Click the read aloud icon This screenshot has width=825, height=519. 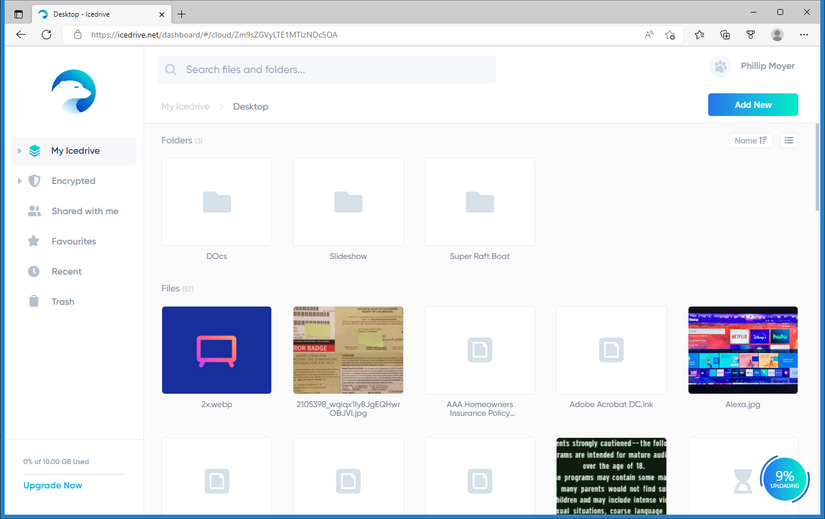coord(649,35)
